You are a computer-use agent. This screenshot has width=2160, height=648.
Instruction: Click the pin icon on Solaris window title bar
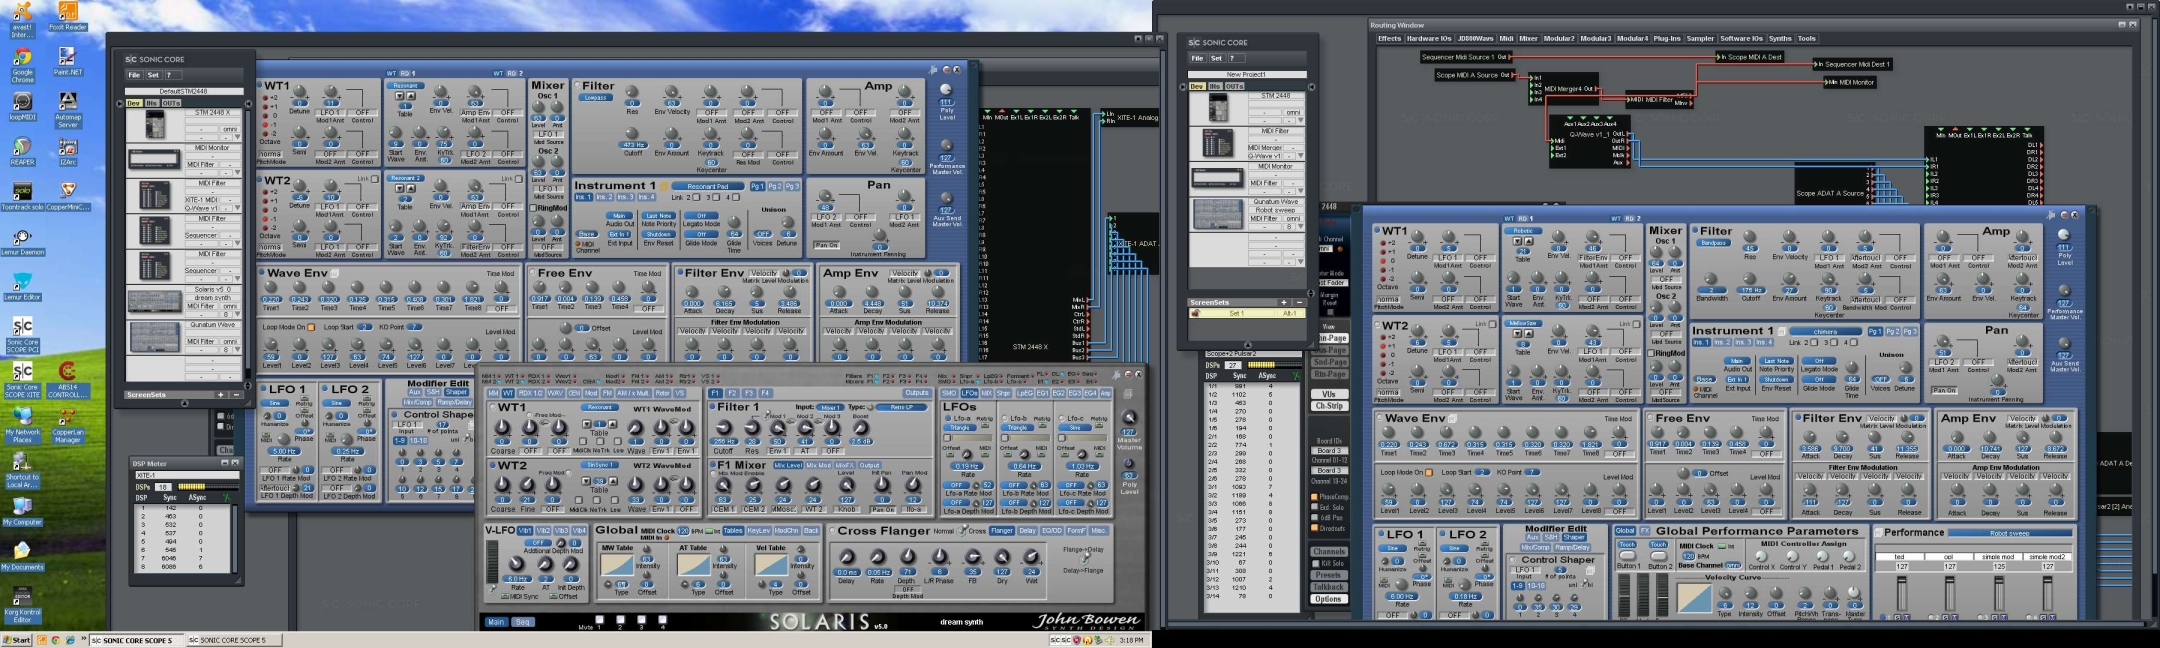[1116, 375]
